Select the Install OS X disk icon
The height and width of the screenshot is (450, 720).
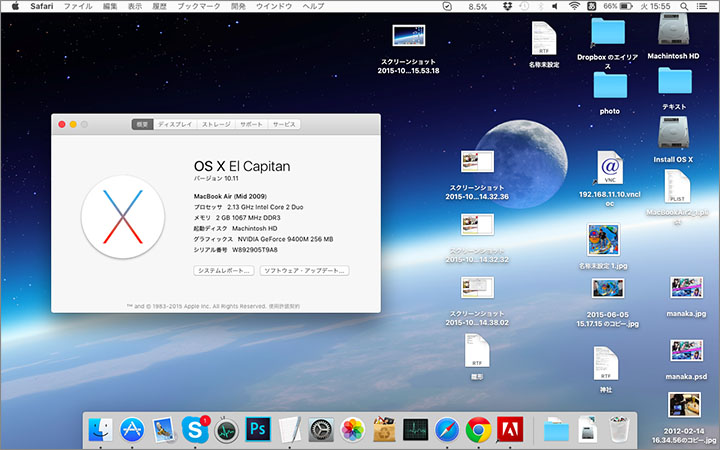[x=673, y=133]
